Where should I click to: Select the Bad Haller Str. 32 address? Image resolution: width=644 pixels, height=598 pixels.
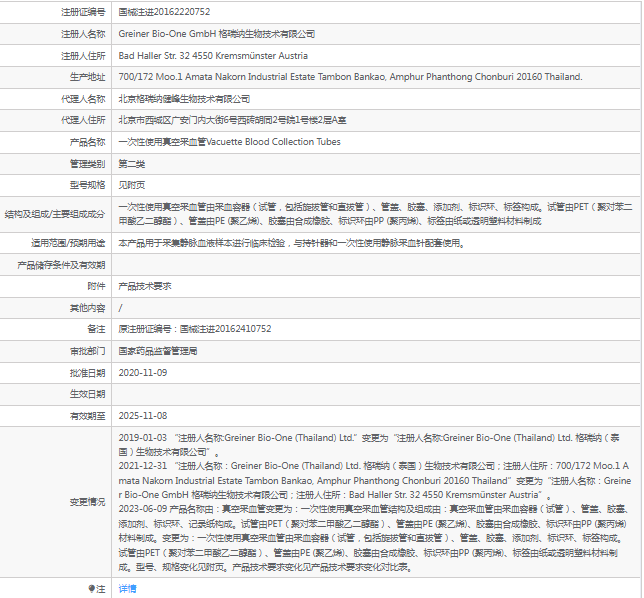click(213, 55)
